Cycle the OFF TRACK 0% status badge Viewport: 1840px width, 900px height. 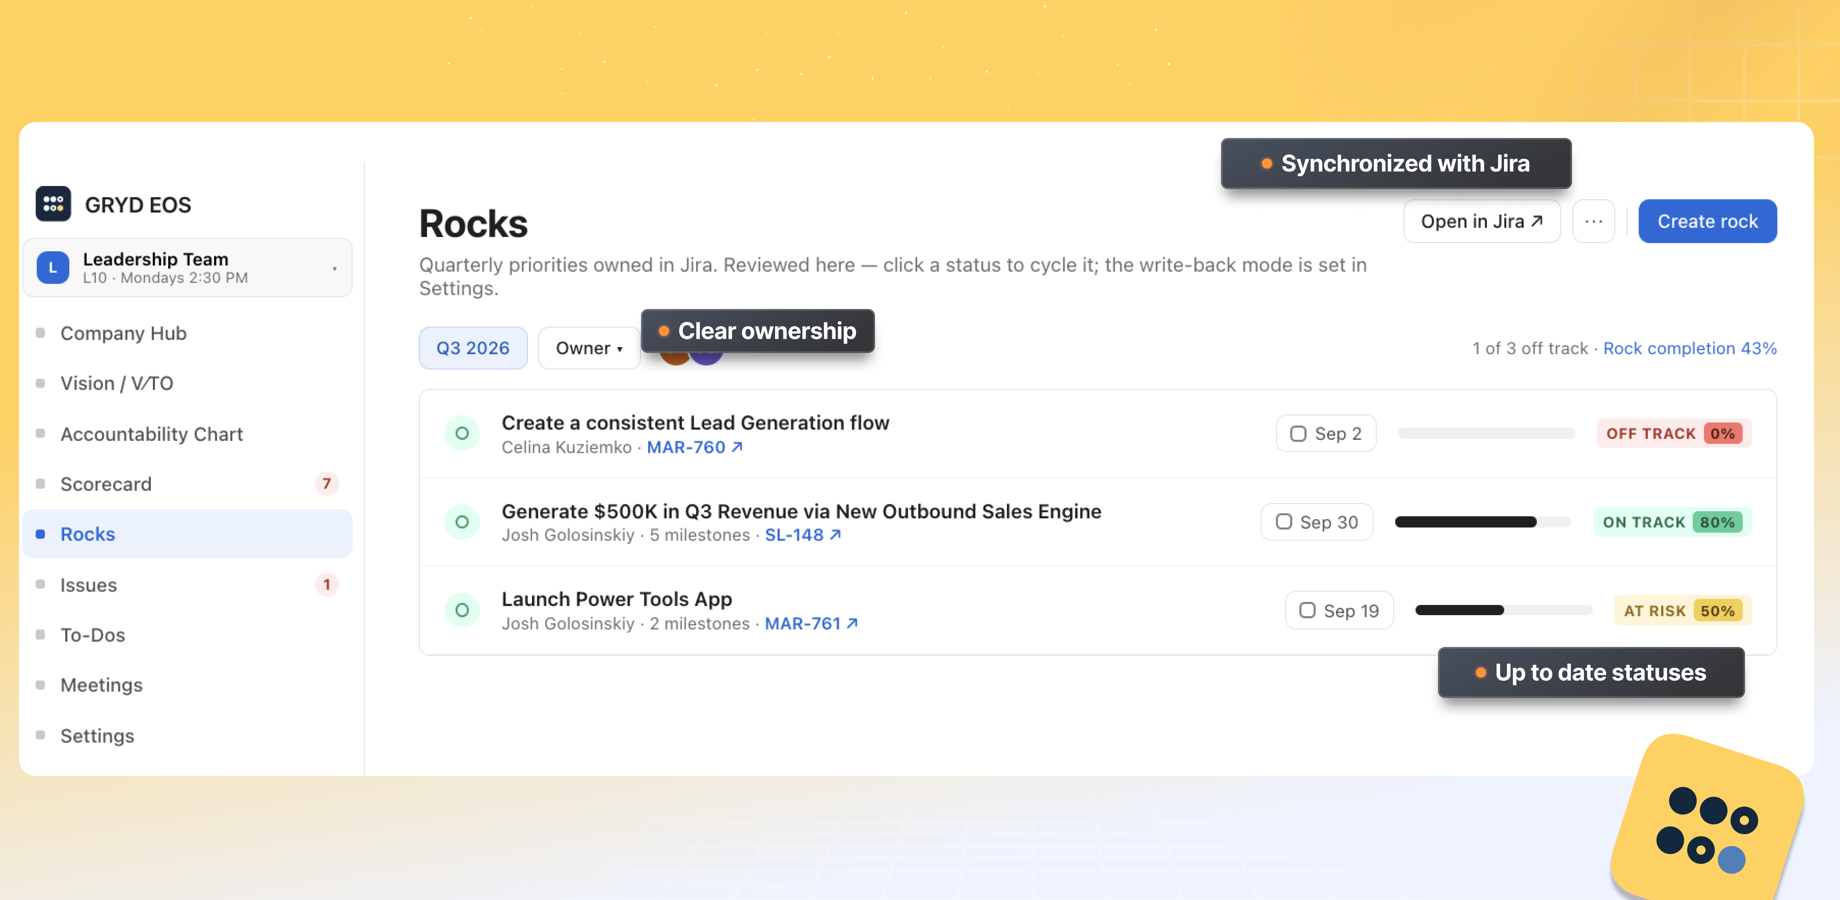[1674, 434]
